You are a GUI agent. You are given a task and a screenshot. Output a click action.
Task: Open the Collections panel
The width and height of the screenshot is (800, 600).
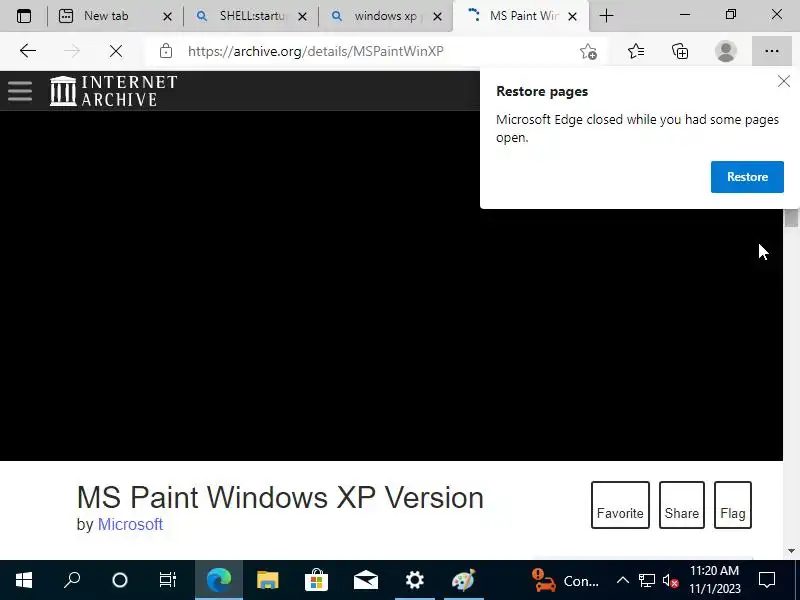pos(680,52)
